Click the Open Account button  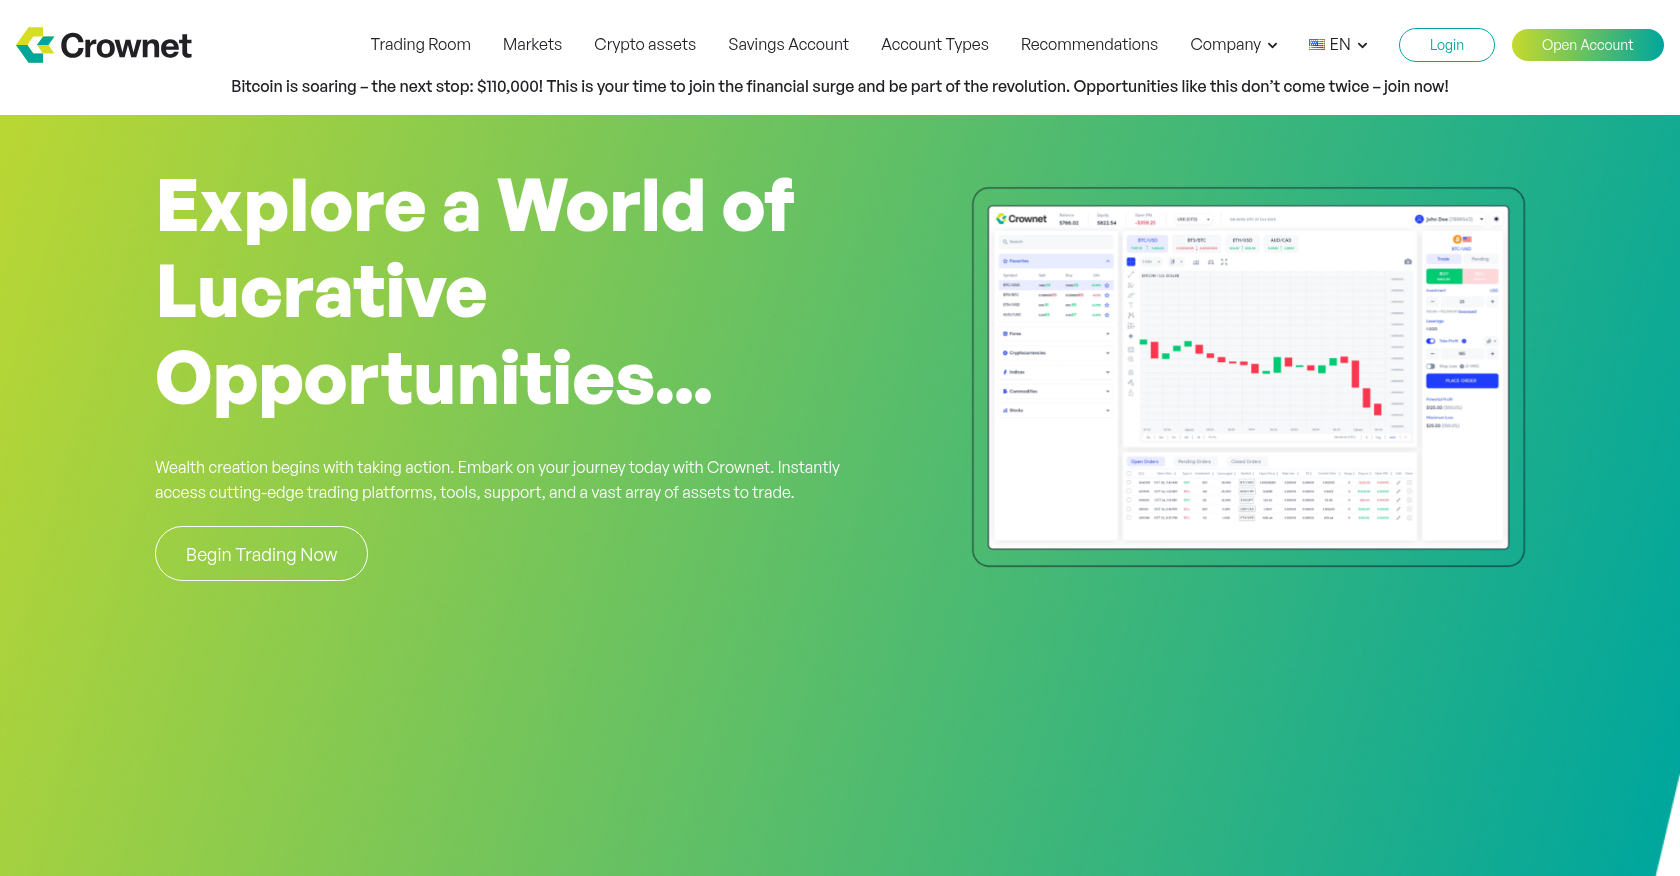(1587, 45)
